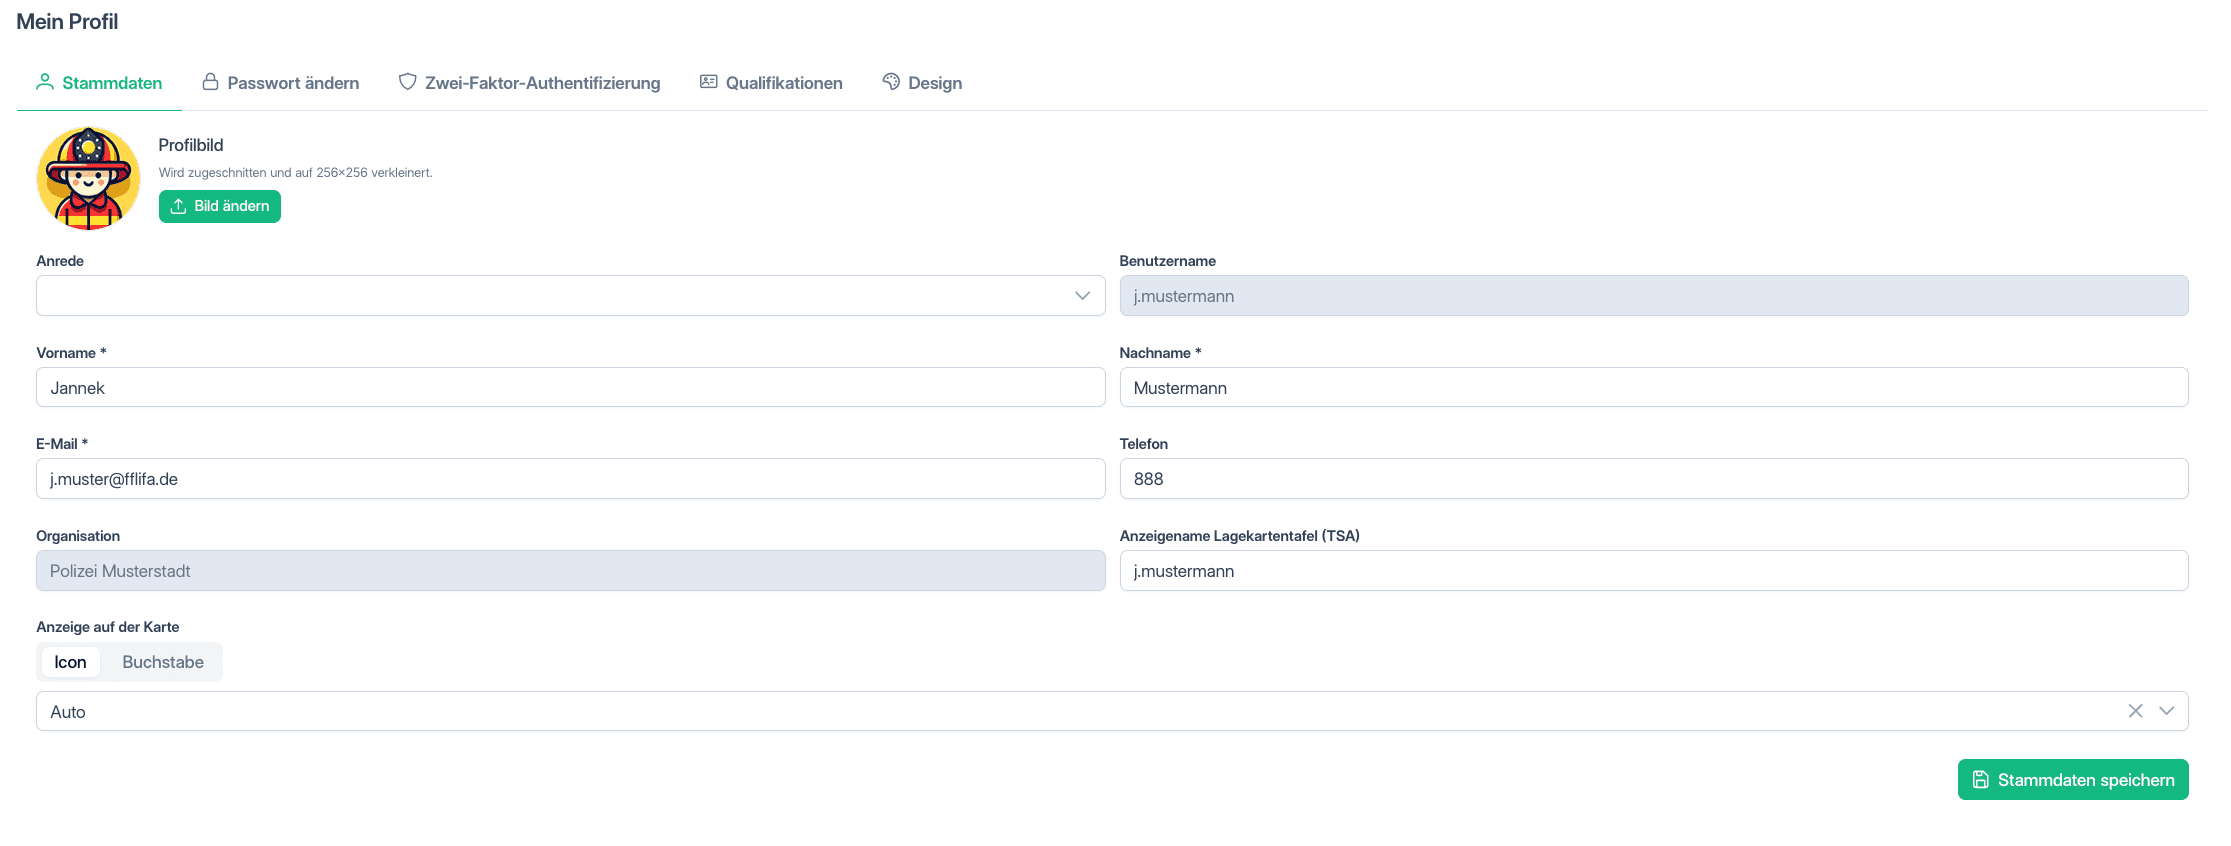This screenshot has height=846, width=2231.
Task: Open the Auto map icon combo box
Action: pos(1112,711)
